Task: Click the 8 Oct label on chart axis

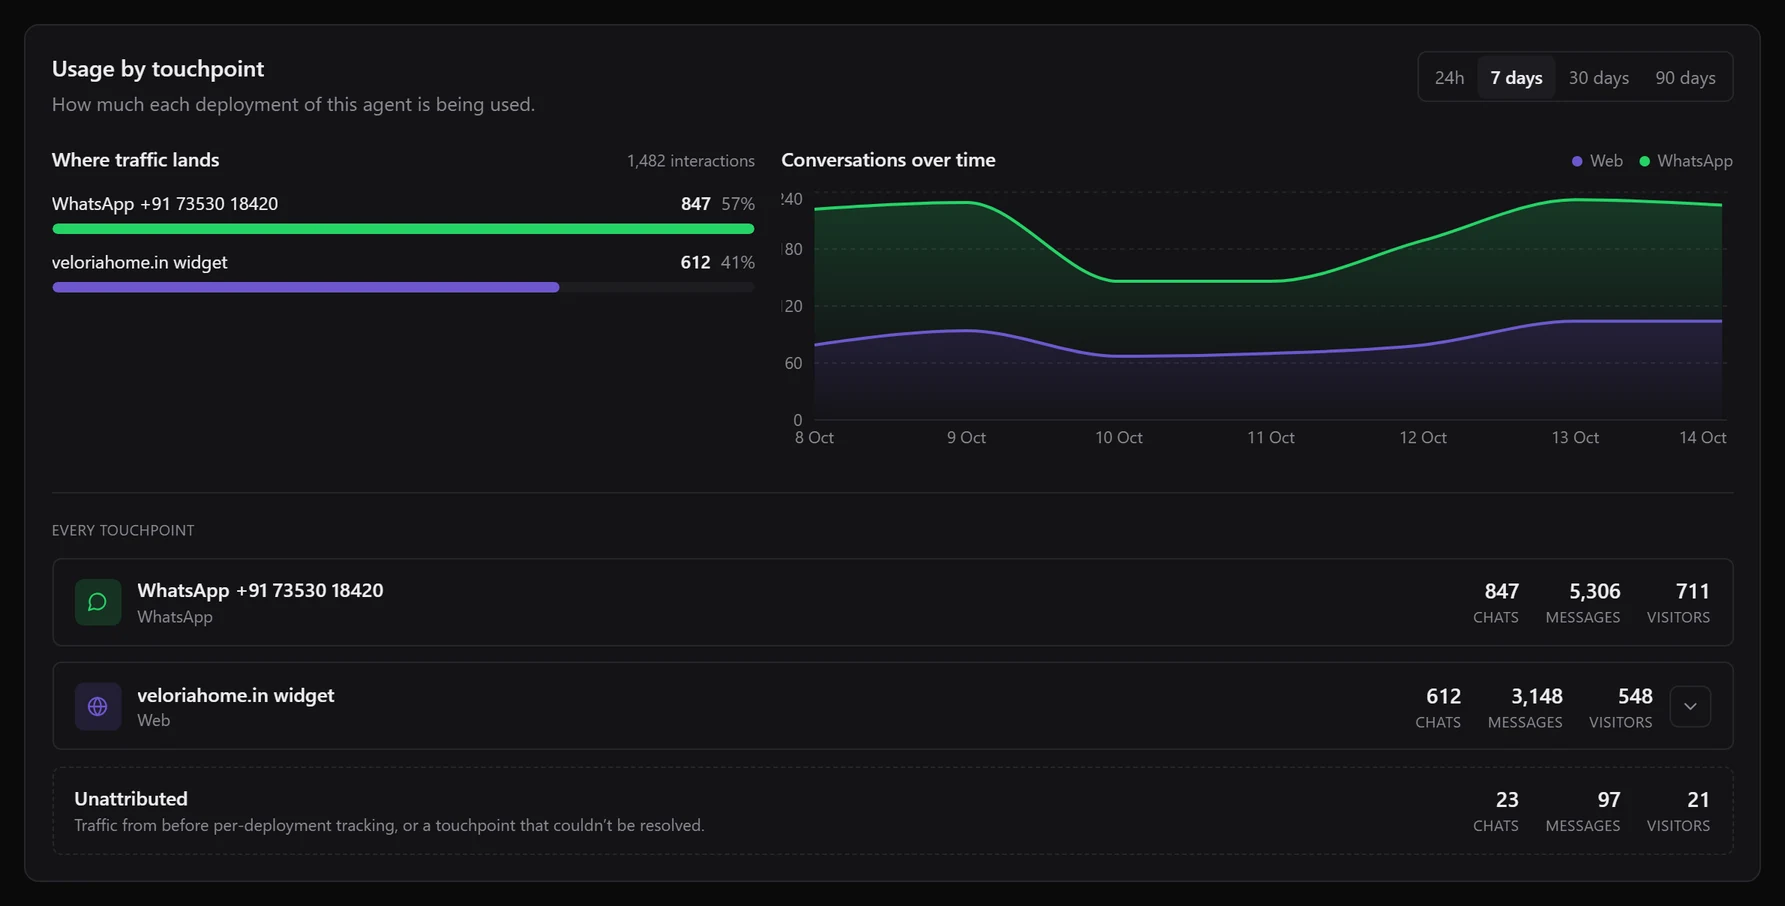Action: (814, 437)
